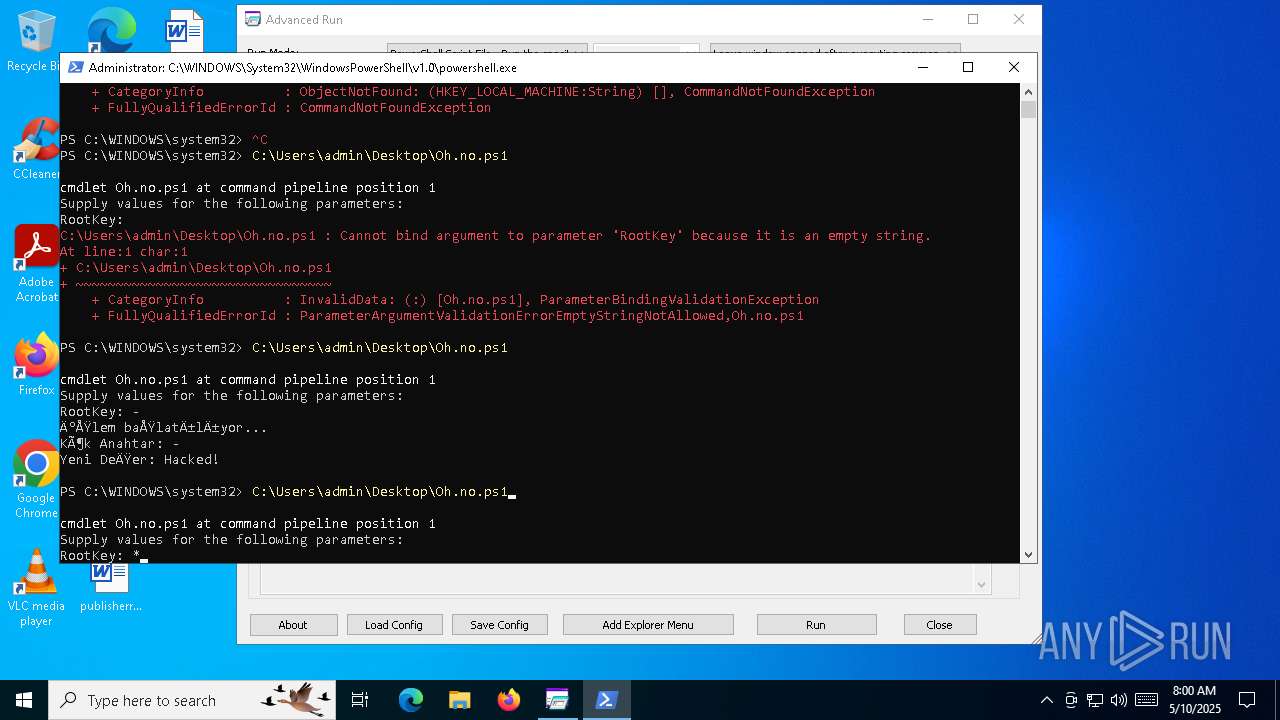Click down arrow of Advanced Run text box scrollbar
Viewport: 1280px width, 720px height.
(981, 585)
